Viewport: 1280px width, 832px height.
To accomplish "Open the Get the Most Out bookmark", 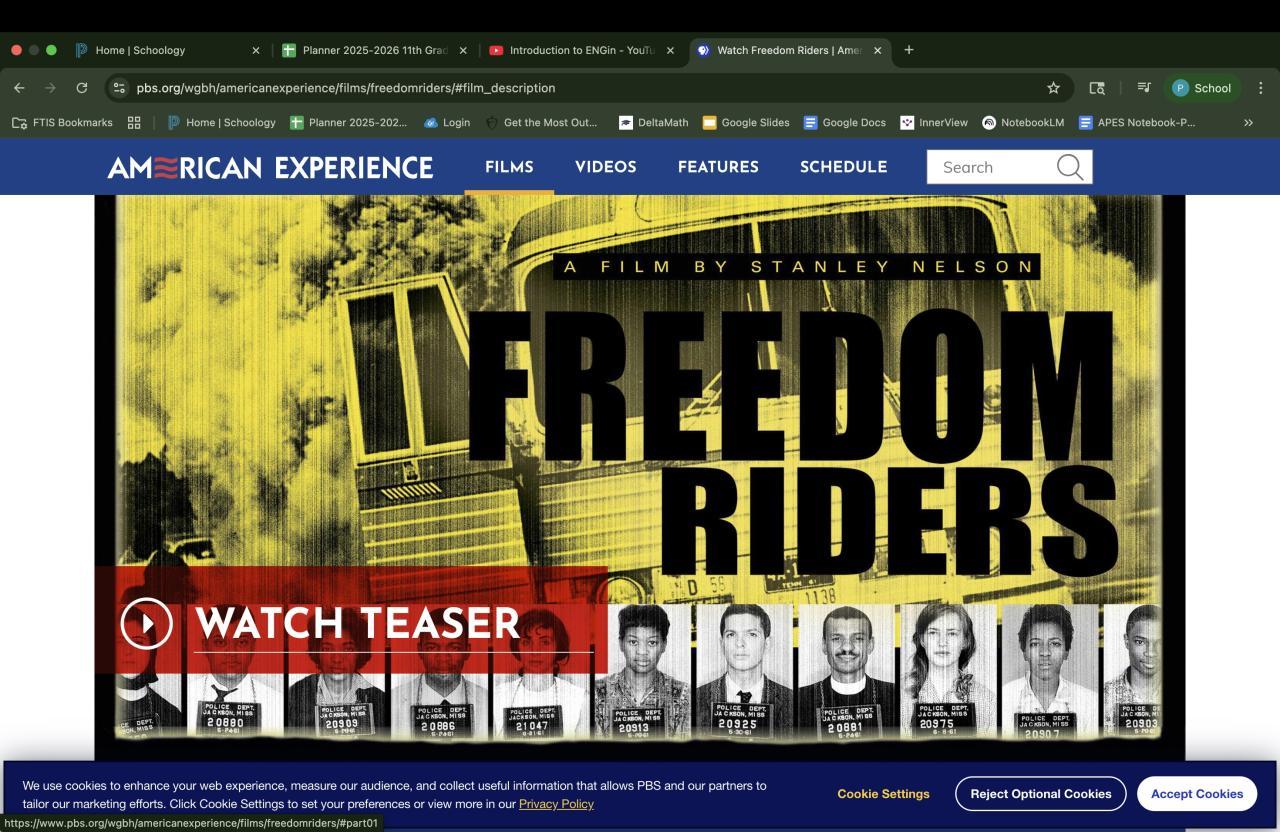I will [541, 122].
